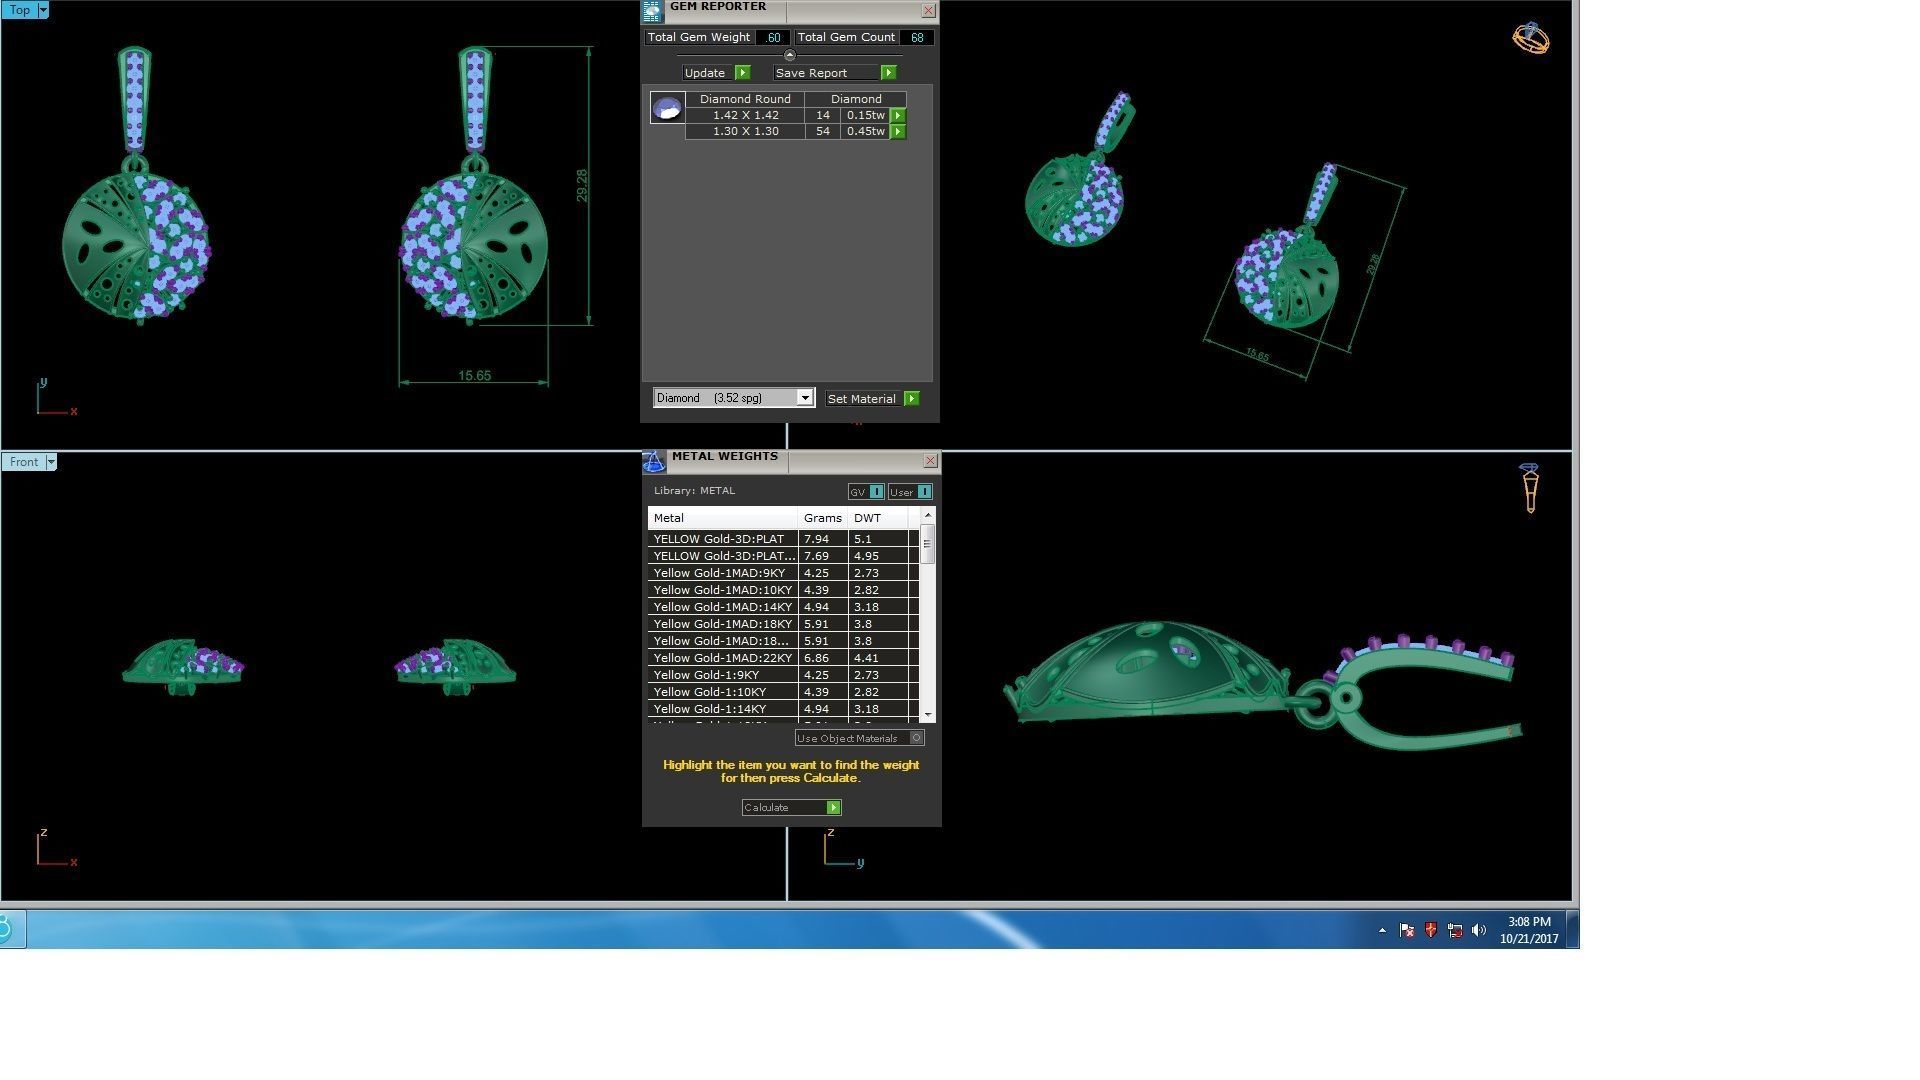1920x1080 pixels.
Task: Click the Top viewport label
Action: click(x=20, y=10)
